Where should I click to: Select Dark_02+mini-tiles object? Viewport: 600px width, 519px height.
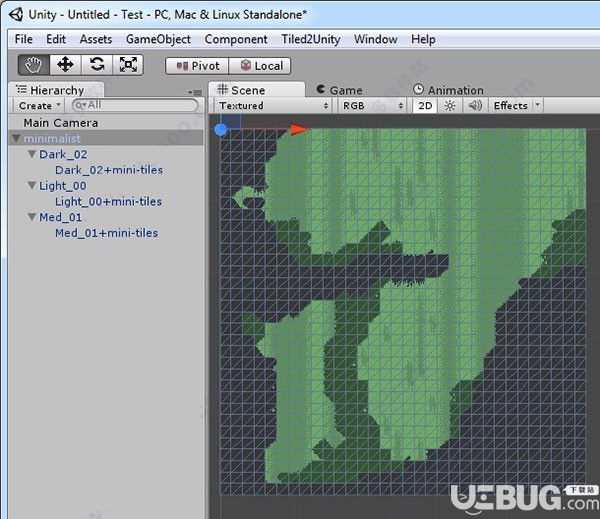point(109,170)
